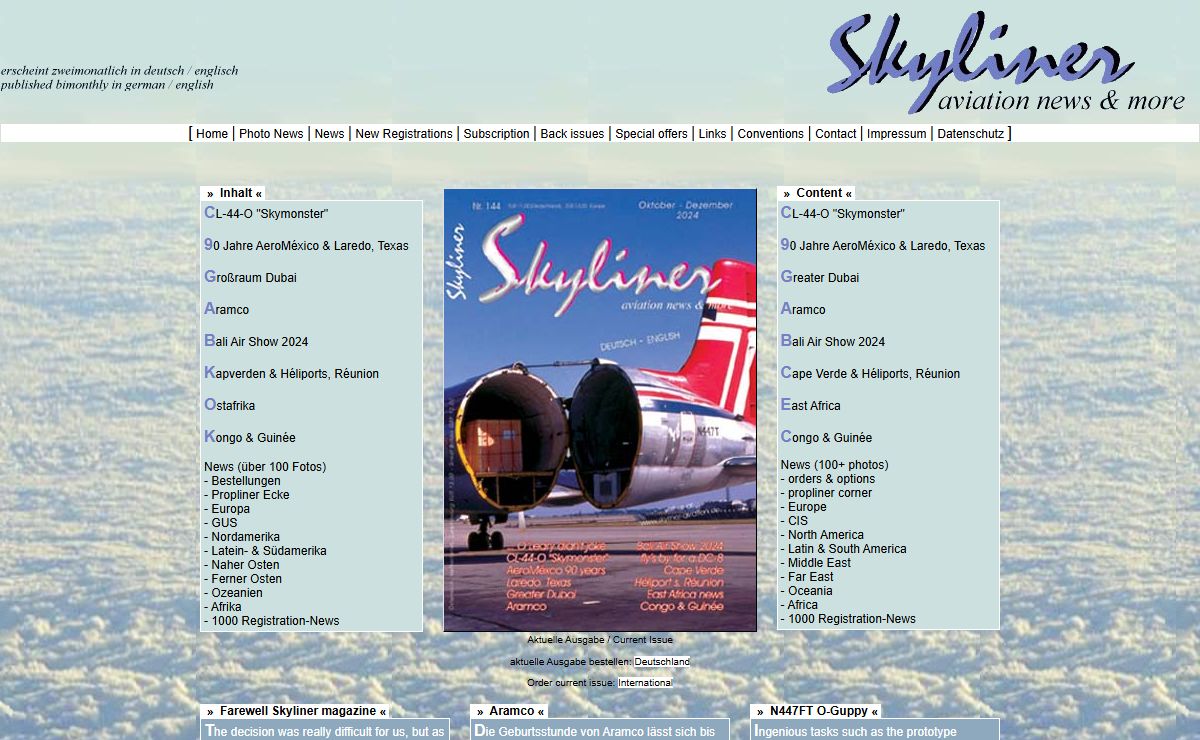Viewport: 1200px width, 740px height.
Task: Click the Content section heading
Action: [x=817, y=193]
